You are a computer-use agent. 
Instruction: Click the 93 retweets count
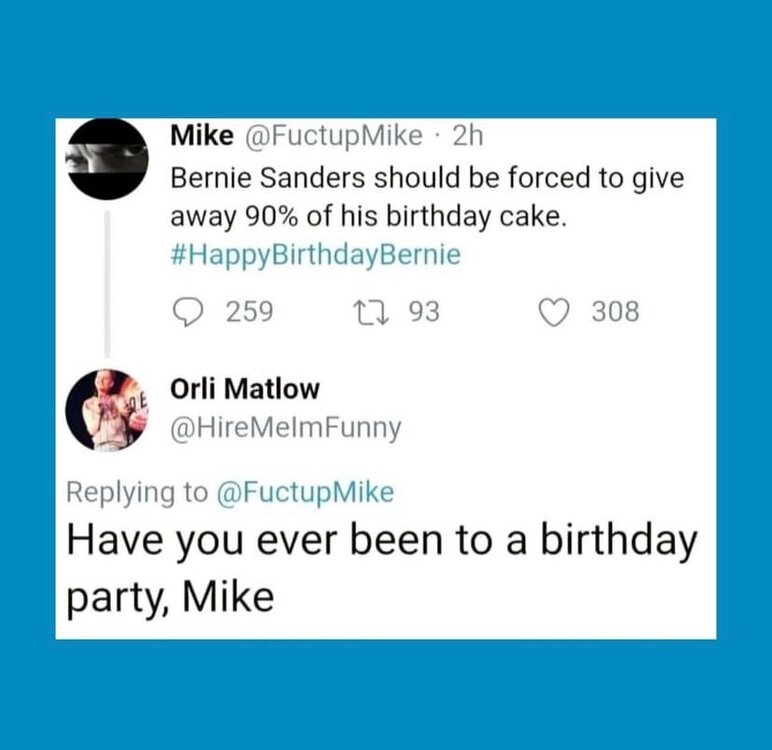point(424,312)
